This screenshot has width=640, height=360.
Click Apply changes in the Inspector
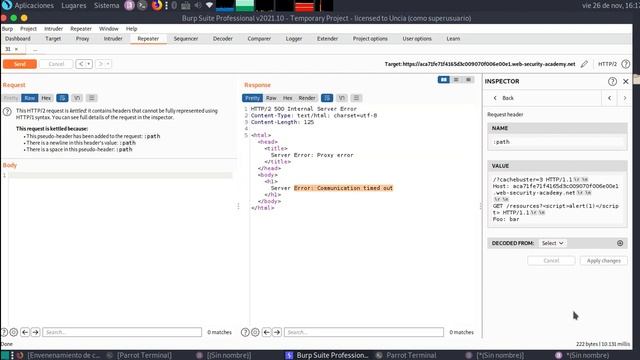tap(604, 261)
